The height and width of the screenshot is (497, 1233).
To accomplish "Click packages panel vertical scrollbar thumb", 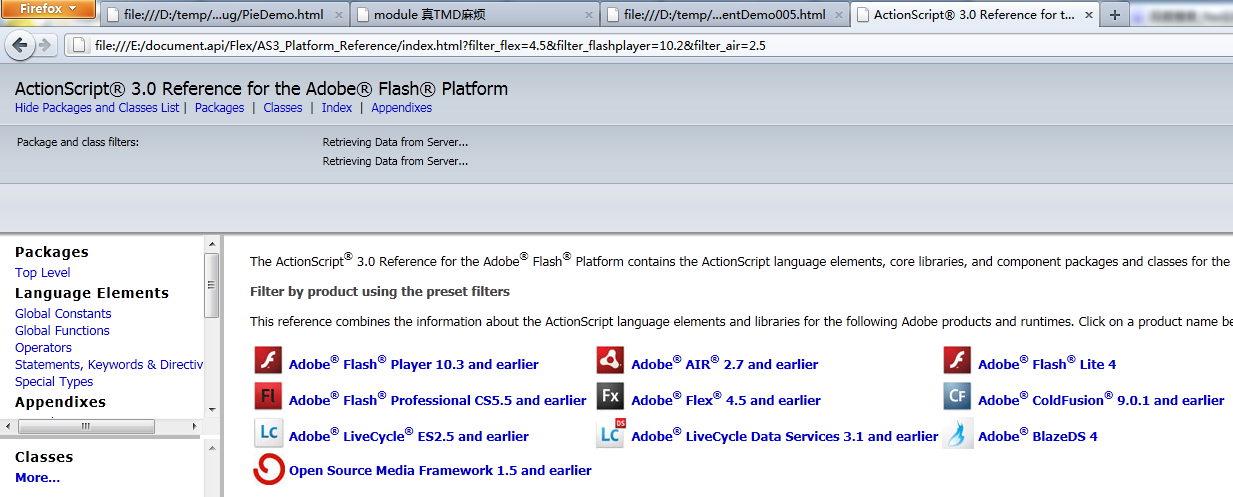I will point(211,285).
